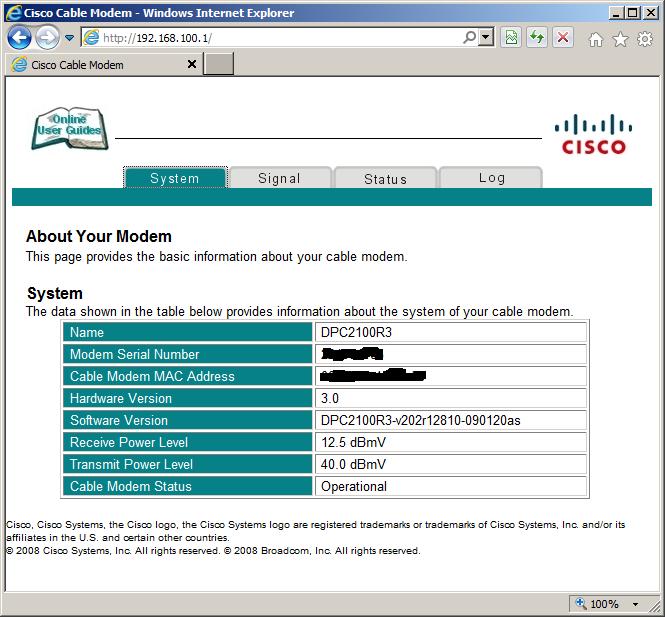Click the Cable Modem MAC Address label
The height and width of the screenshot is (617, 665).
click(x=152, y=376)
